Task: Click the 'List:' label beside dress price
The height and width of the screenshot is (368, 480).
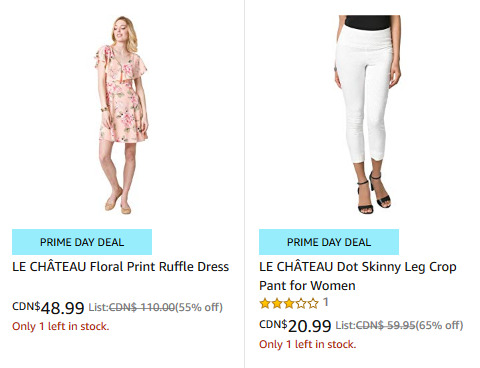Action: coord(99,307)
